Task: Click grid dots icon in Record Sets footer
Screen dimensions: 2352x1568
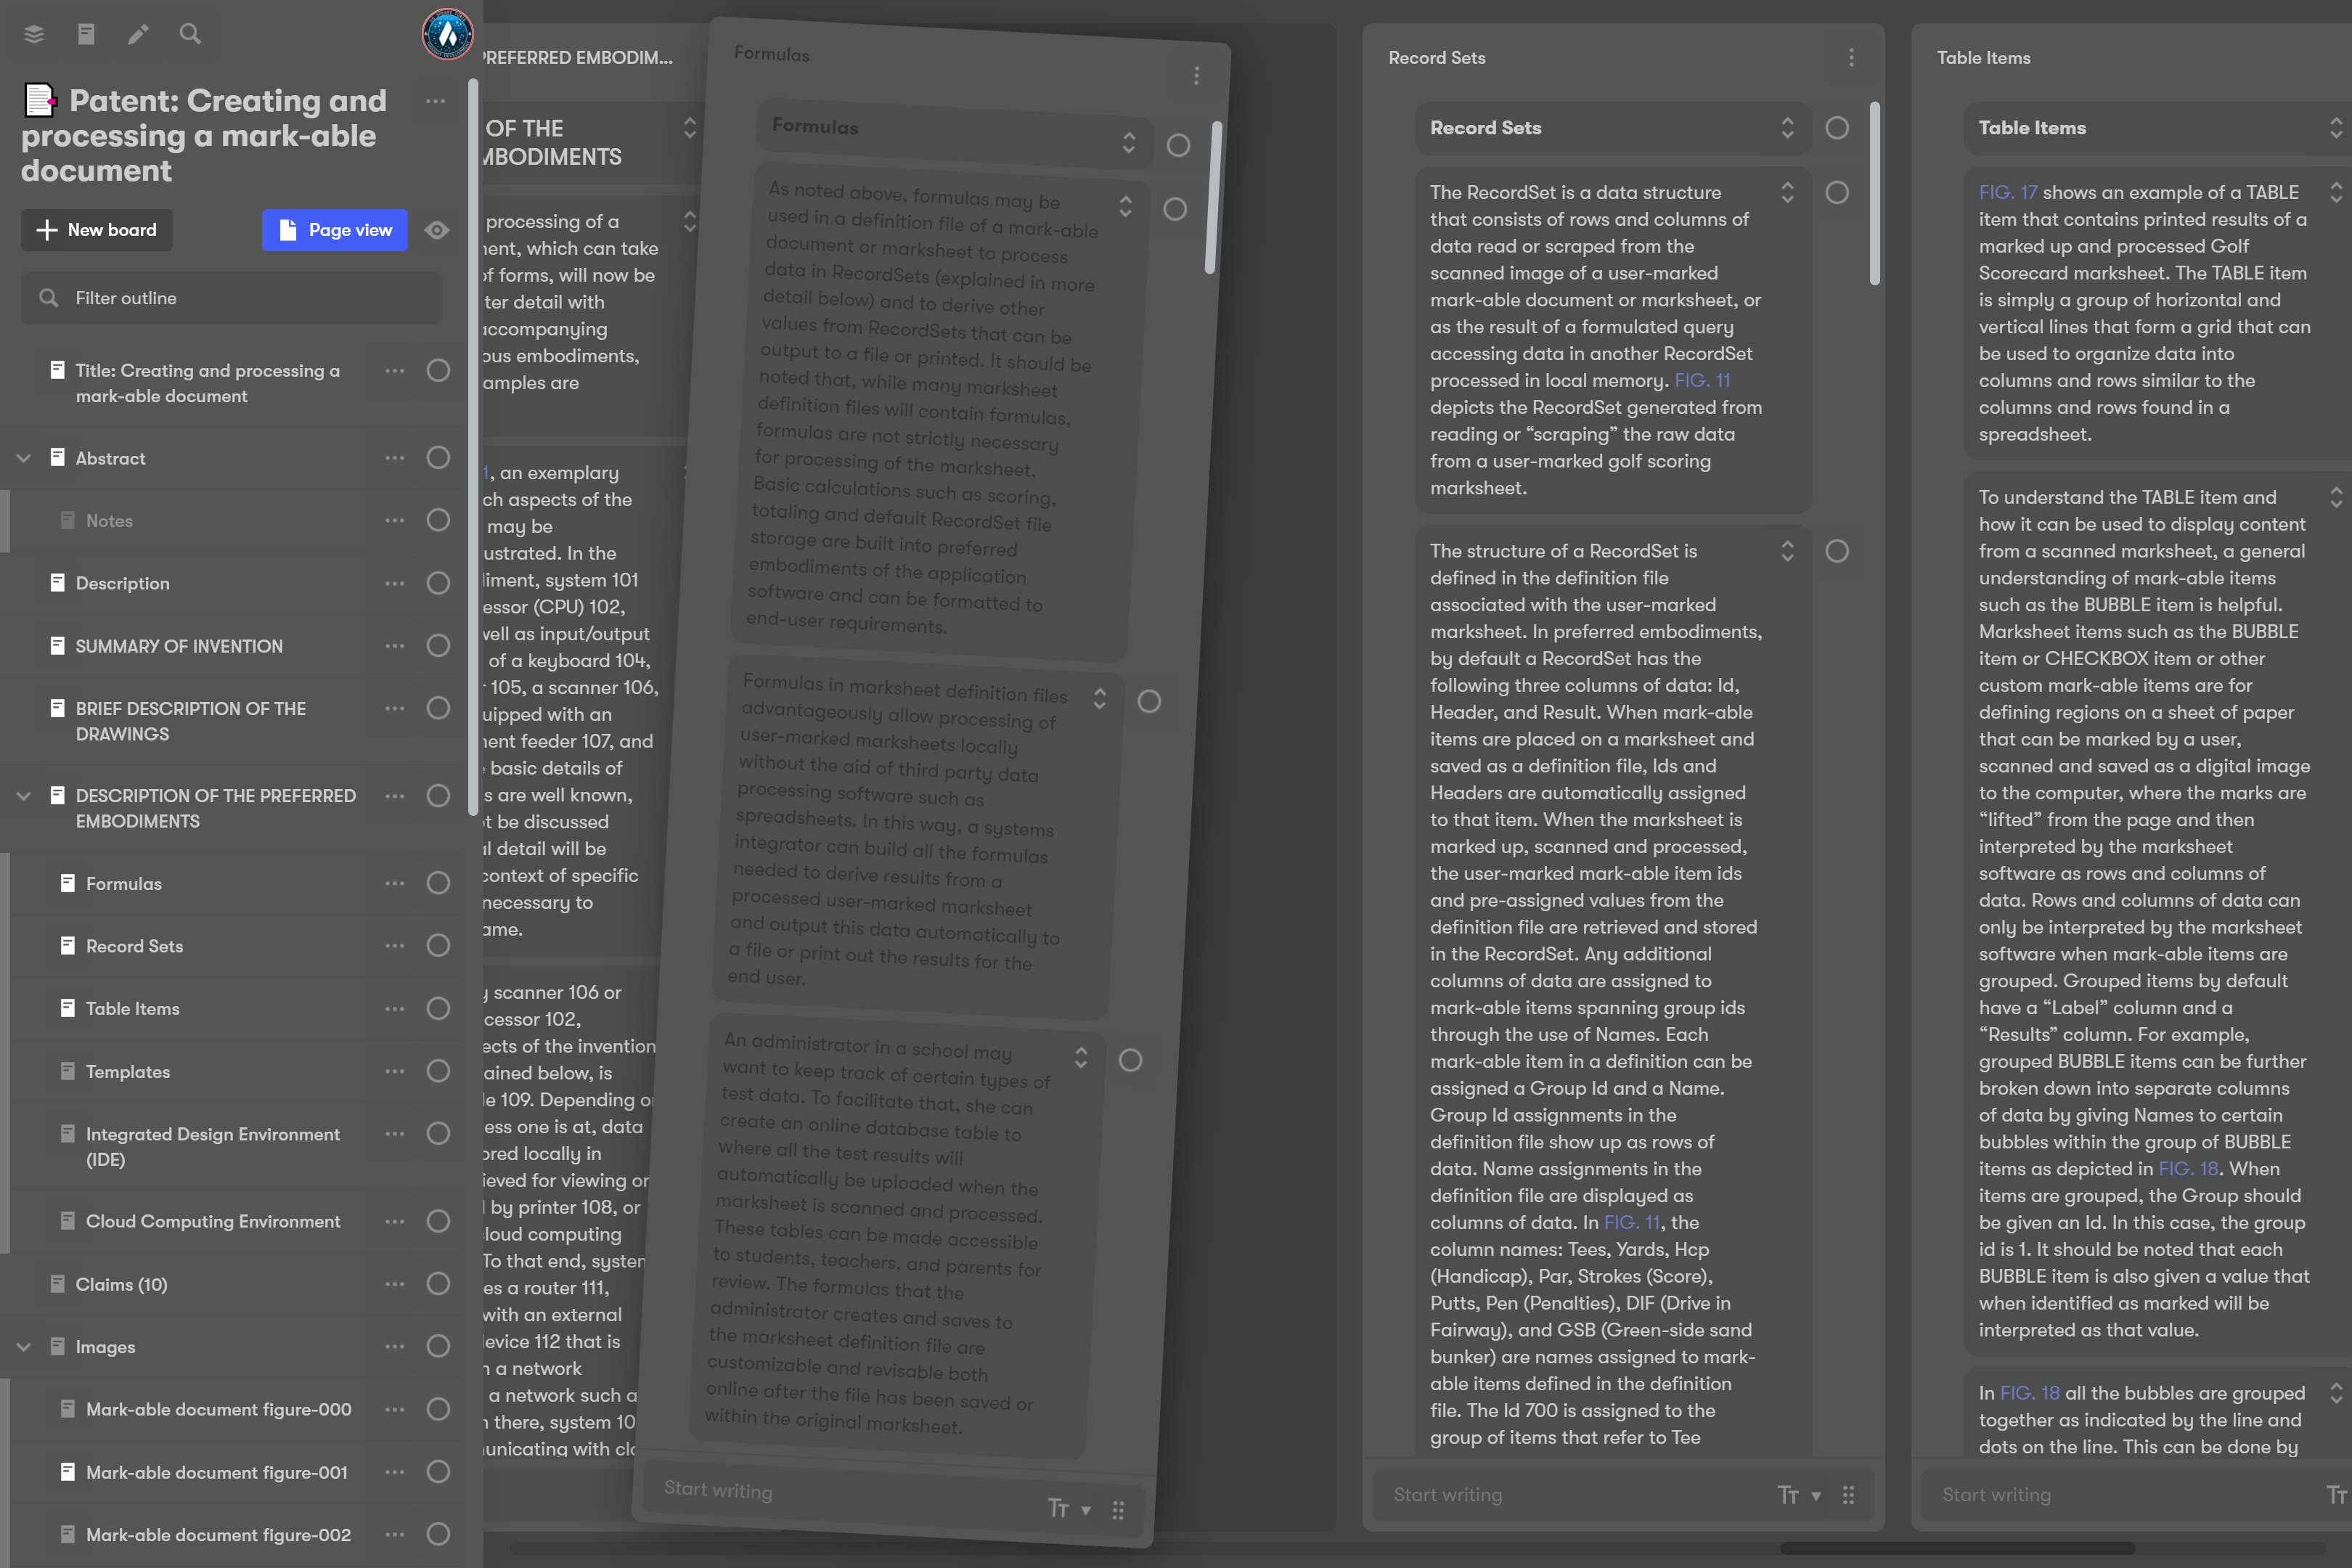Action: pos(1848,1495)
